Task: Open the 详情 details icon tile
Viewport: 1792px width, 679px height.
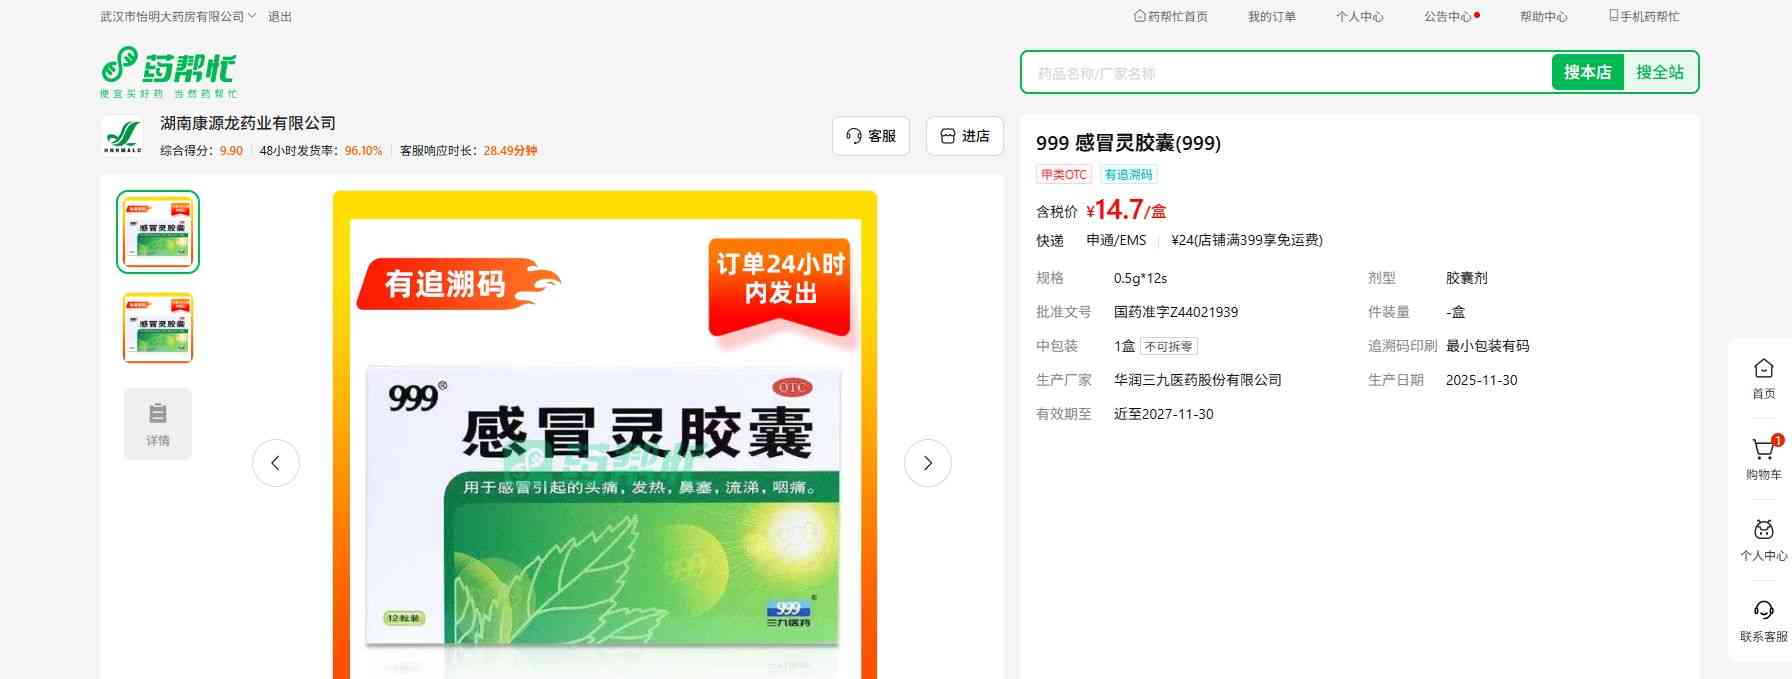Action: (x=158, y=424)
